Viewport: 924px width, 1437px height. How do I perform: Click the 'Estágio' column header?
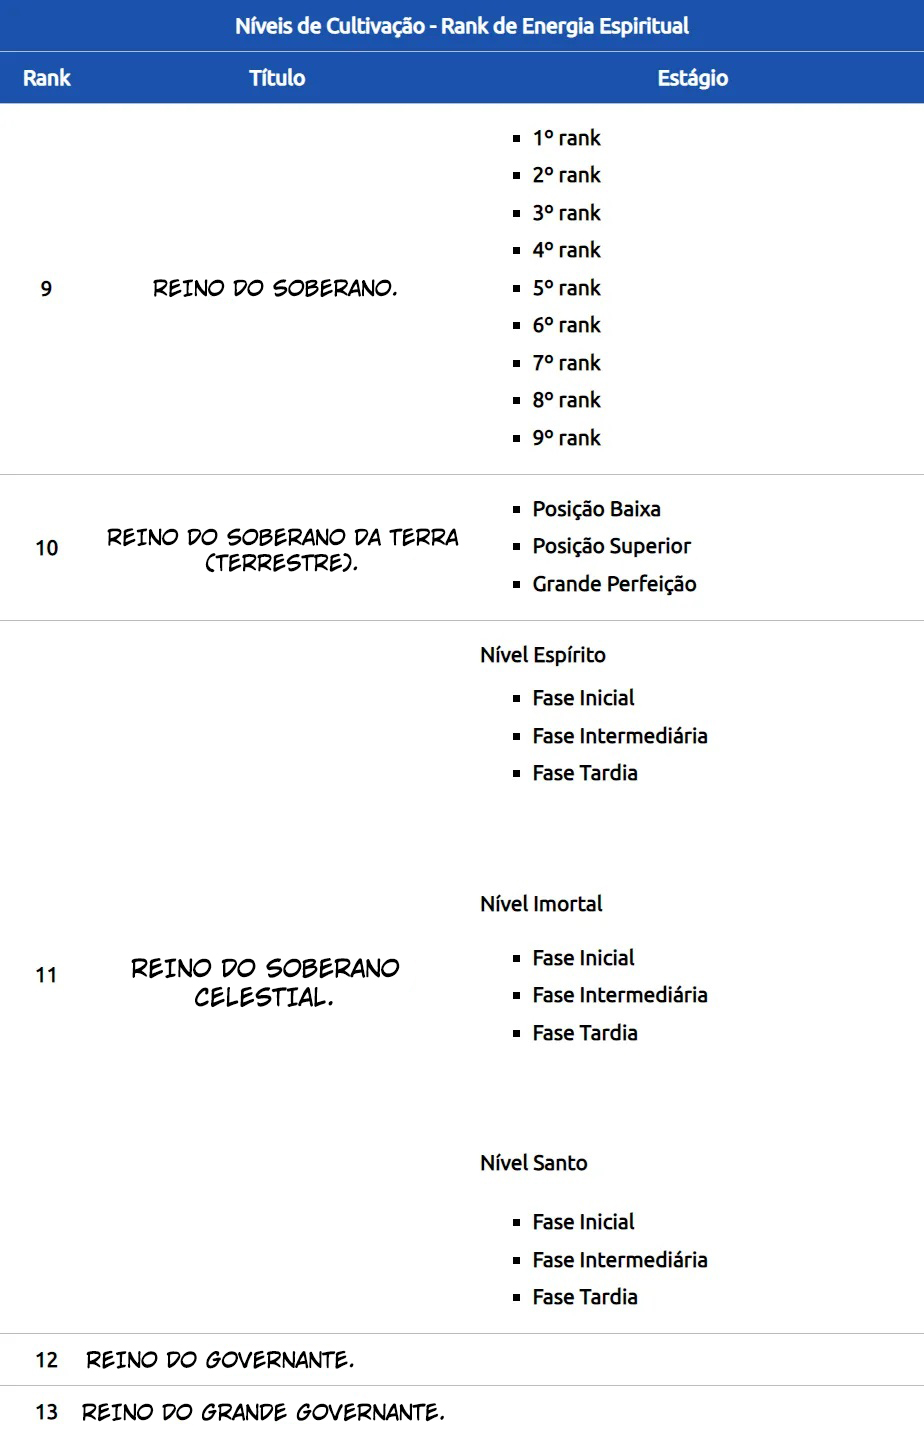692,78
